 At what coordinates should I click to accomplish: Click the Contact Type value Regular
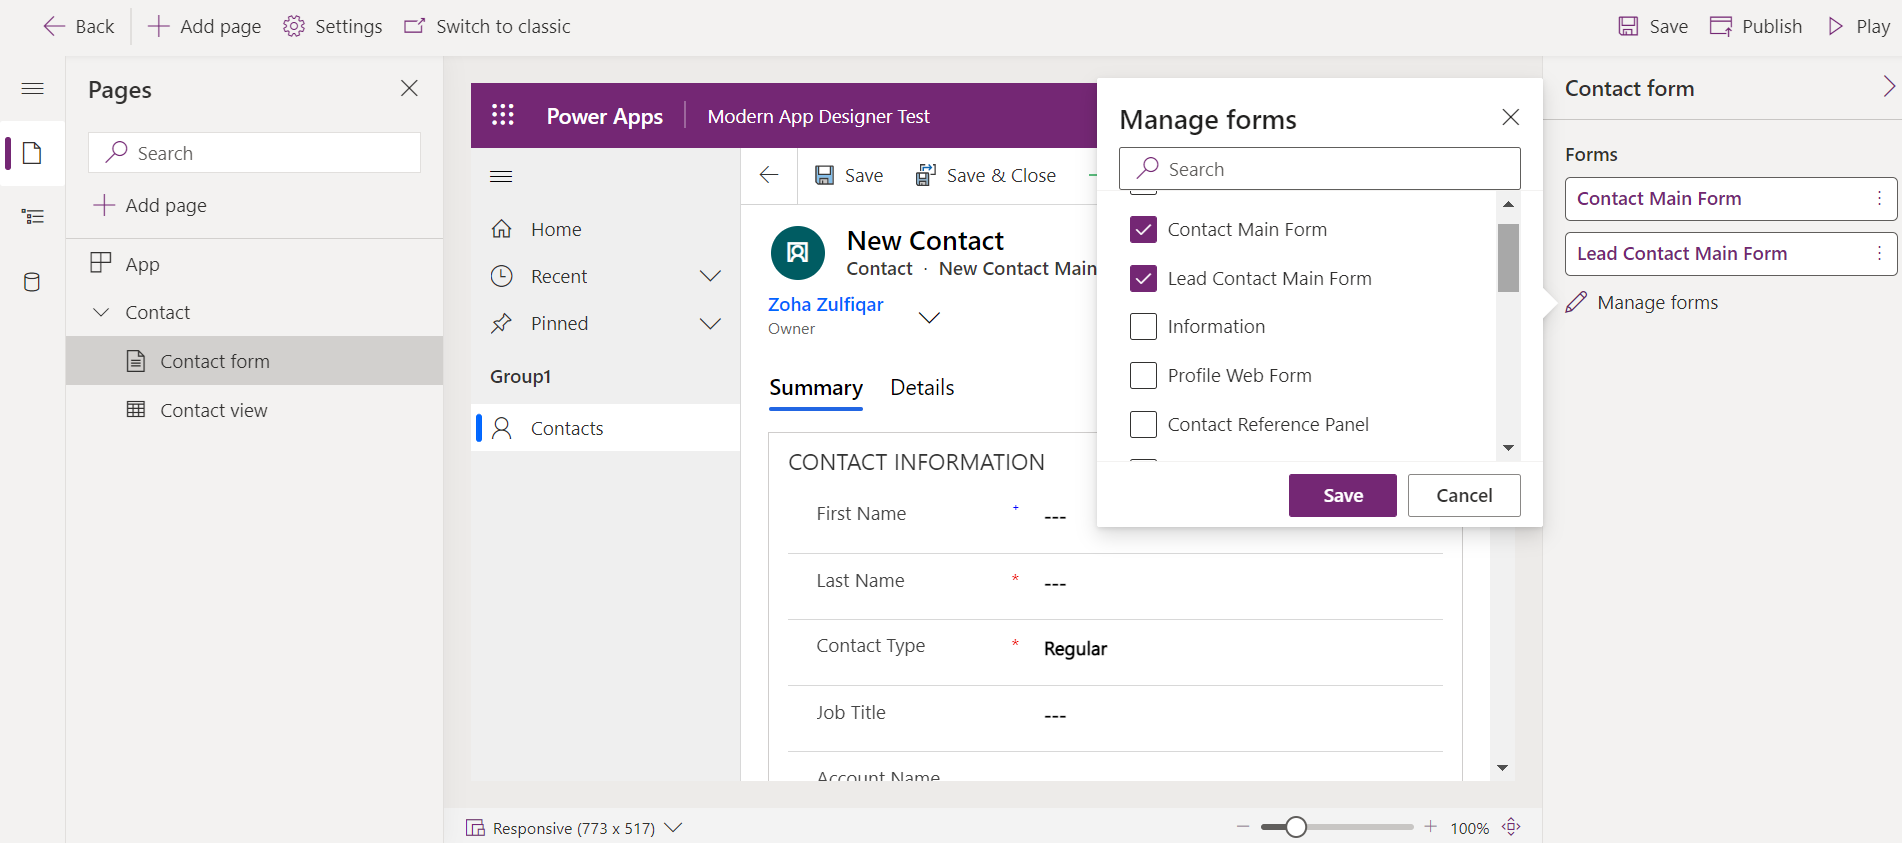click(1075, 649)
